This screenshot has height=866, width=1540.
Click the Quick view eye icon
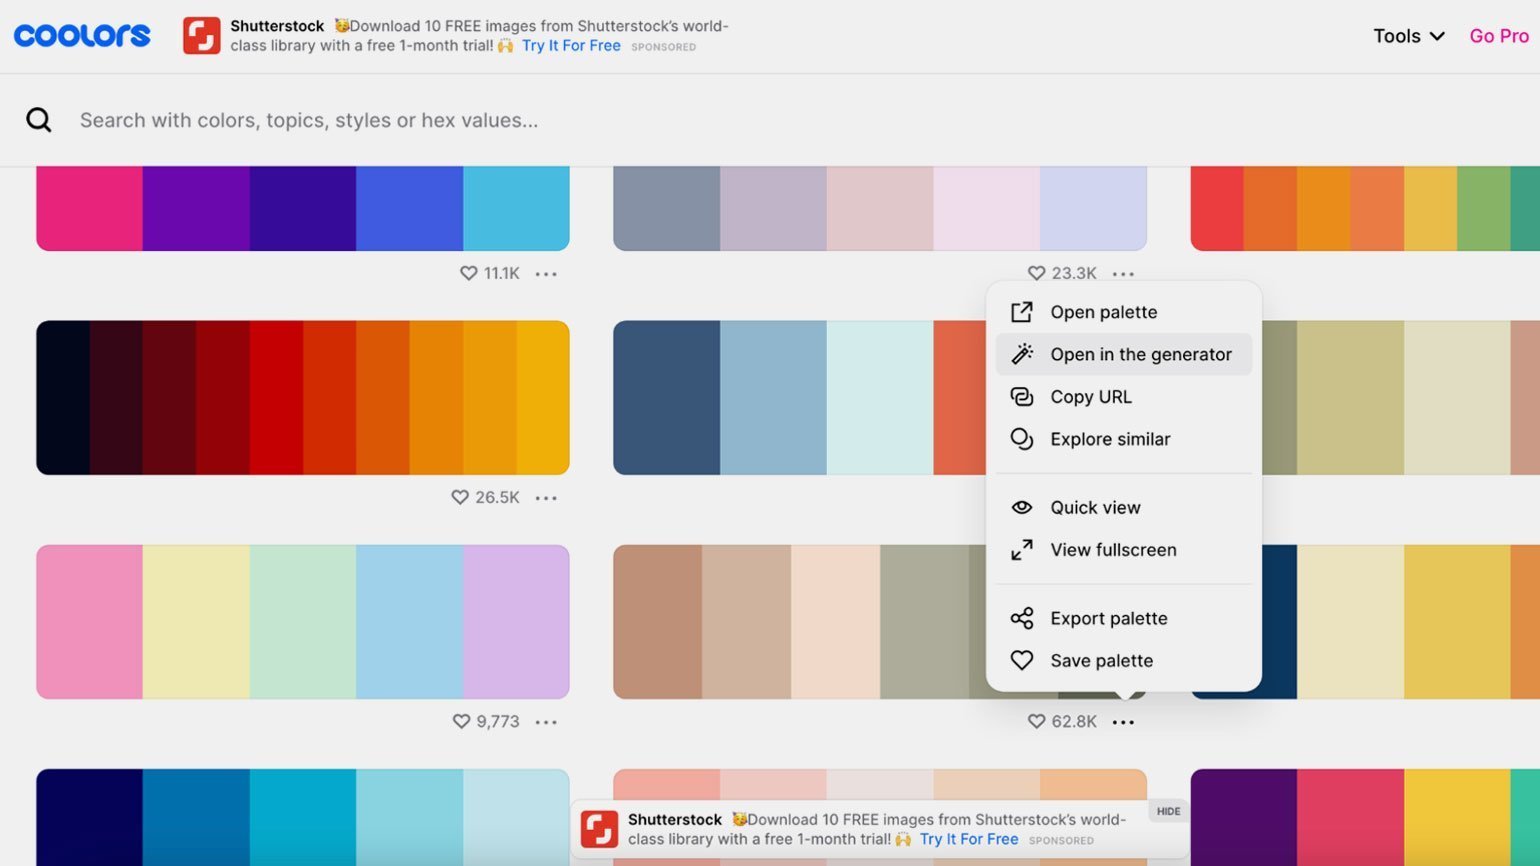pos(1021,507)
